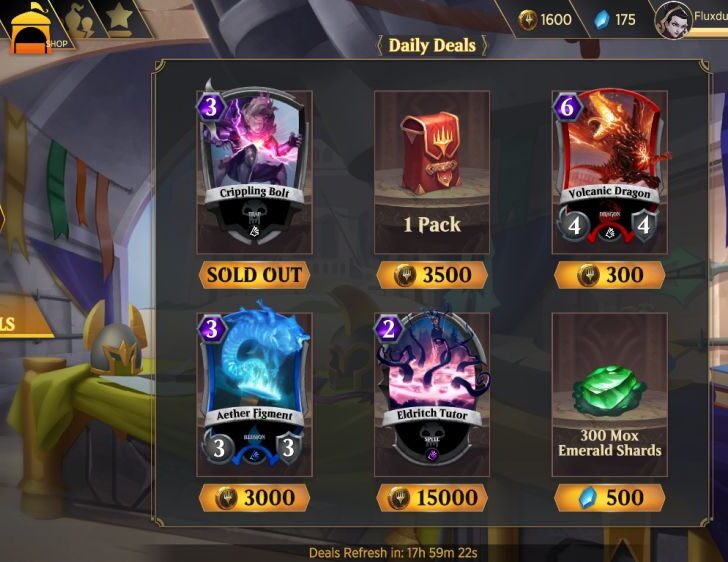Buy 1 Pack for 3500 gold
The width and height of the screenshot is (728, 562).
click(x=432, y=275)
